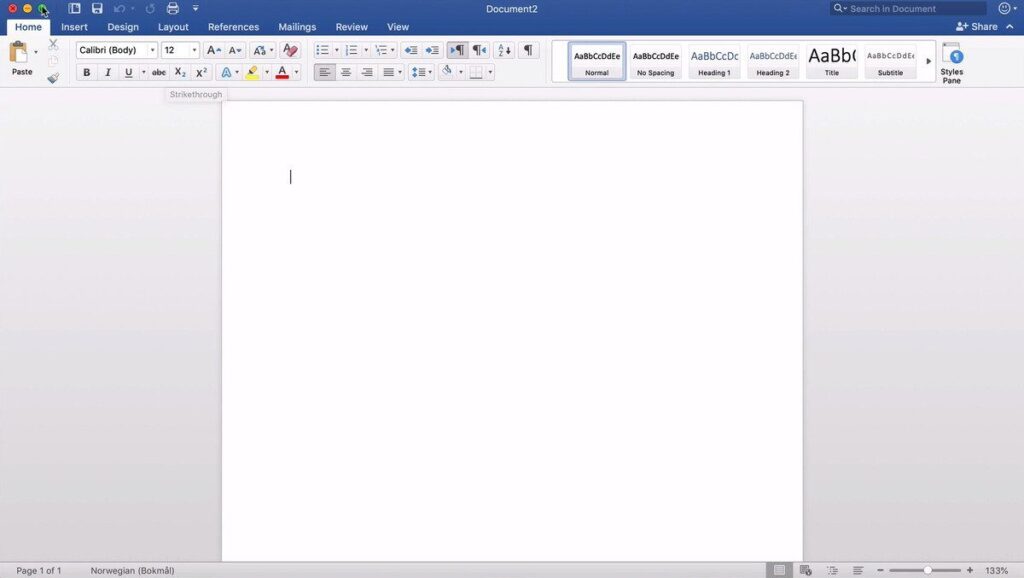Apply strikethrough formatting
This screenshot has width=1024, height=578.
tap(158, 72)
